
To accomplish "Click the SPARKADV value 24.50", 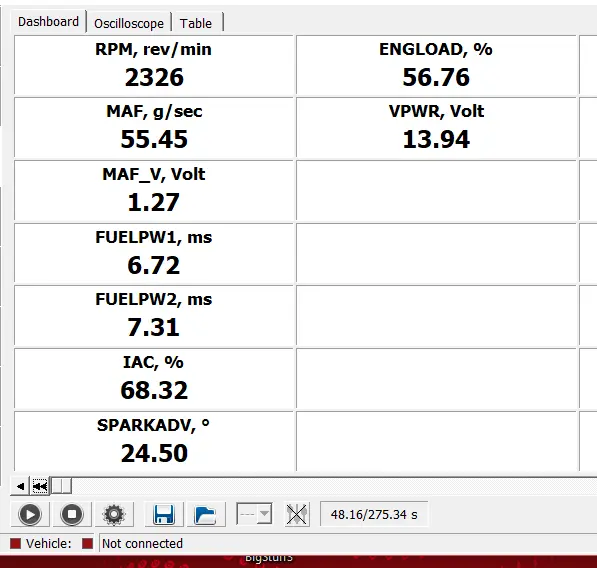I will [154, 453].
